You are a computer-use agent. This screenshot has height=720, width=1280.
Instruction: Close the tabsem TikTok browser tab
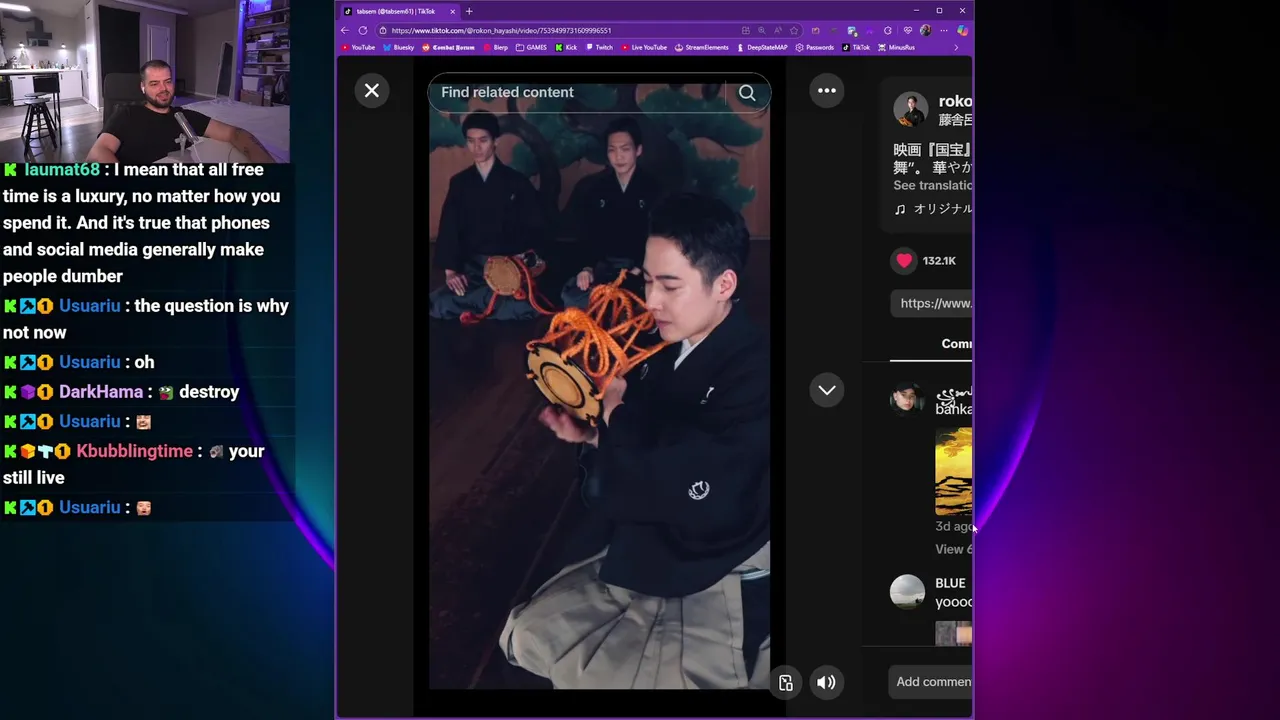point(452,11)
